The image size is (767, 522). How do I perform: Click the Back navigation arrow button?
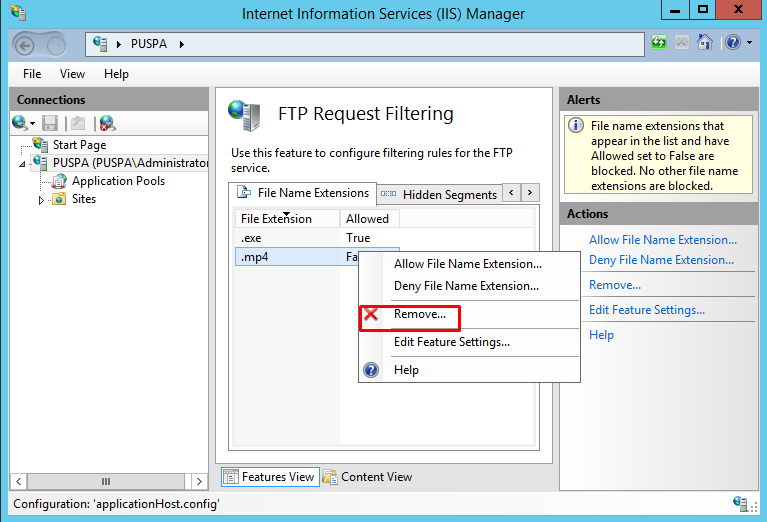27,44
